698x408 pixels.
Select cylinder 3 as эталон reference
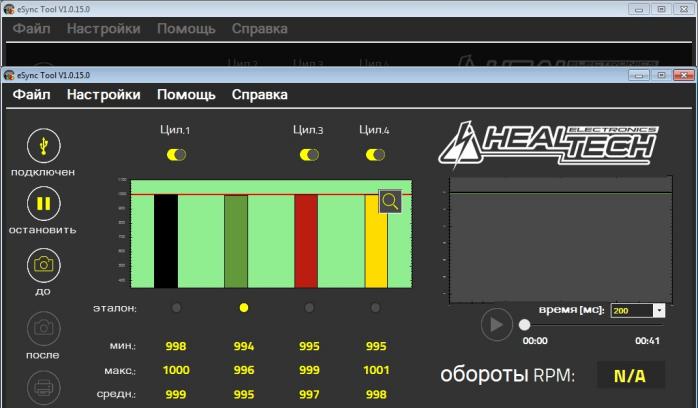pyautogui.click(x=309, y=307)
